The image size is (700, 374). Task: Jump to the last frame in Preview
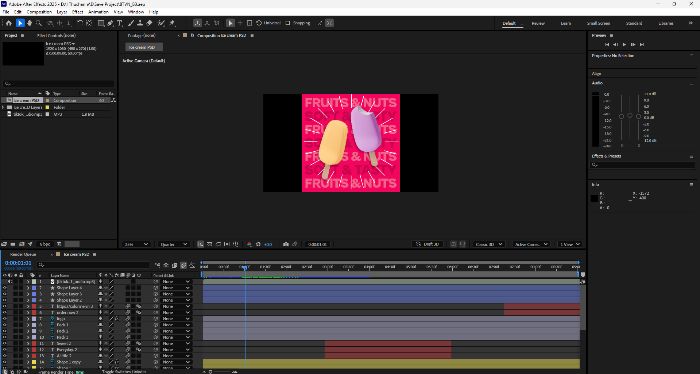click(642, 45)
